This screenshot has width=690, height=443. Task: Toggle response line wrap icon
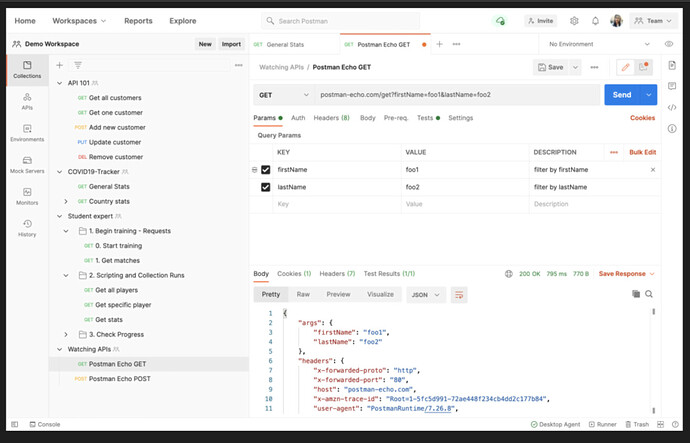point(459,294)
